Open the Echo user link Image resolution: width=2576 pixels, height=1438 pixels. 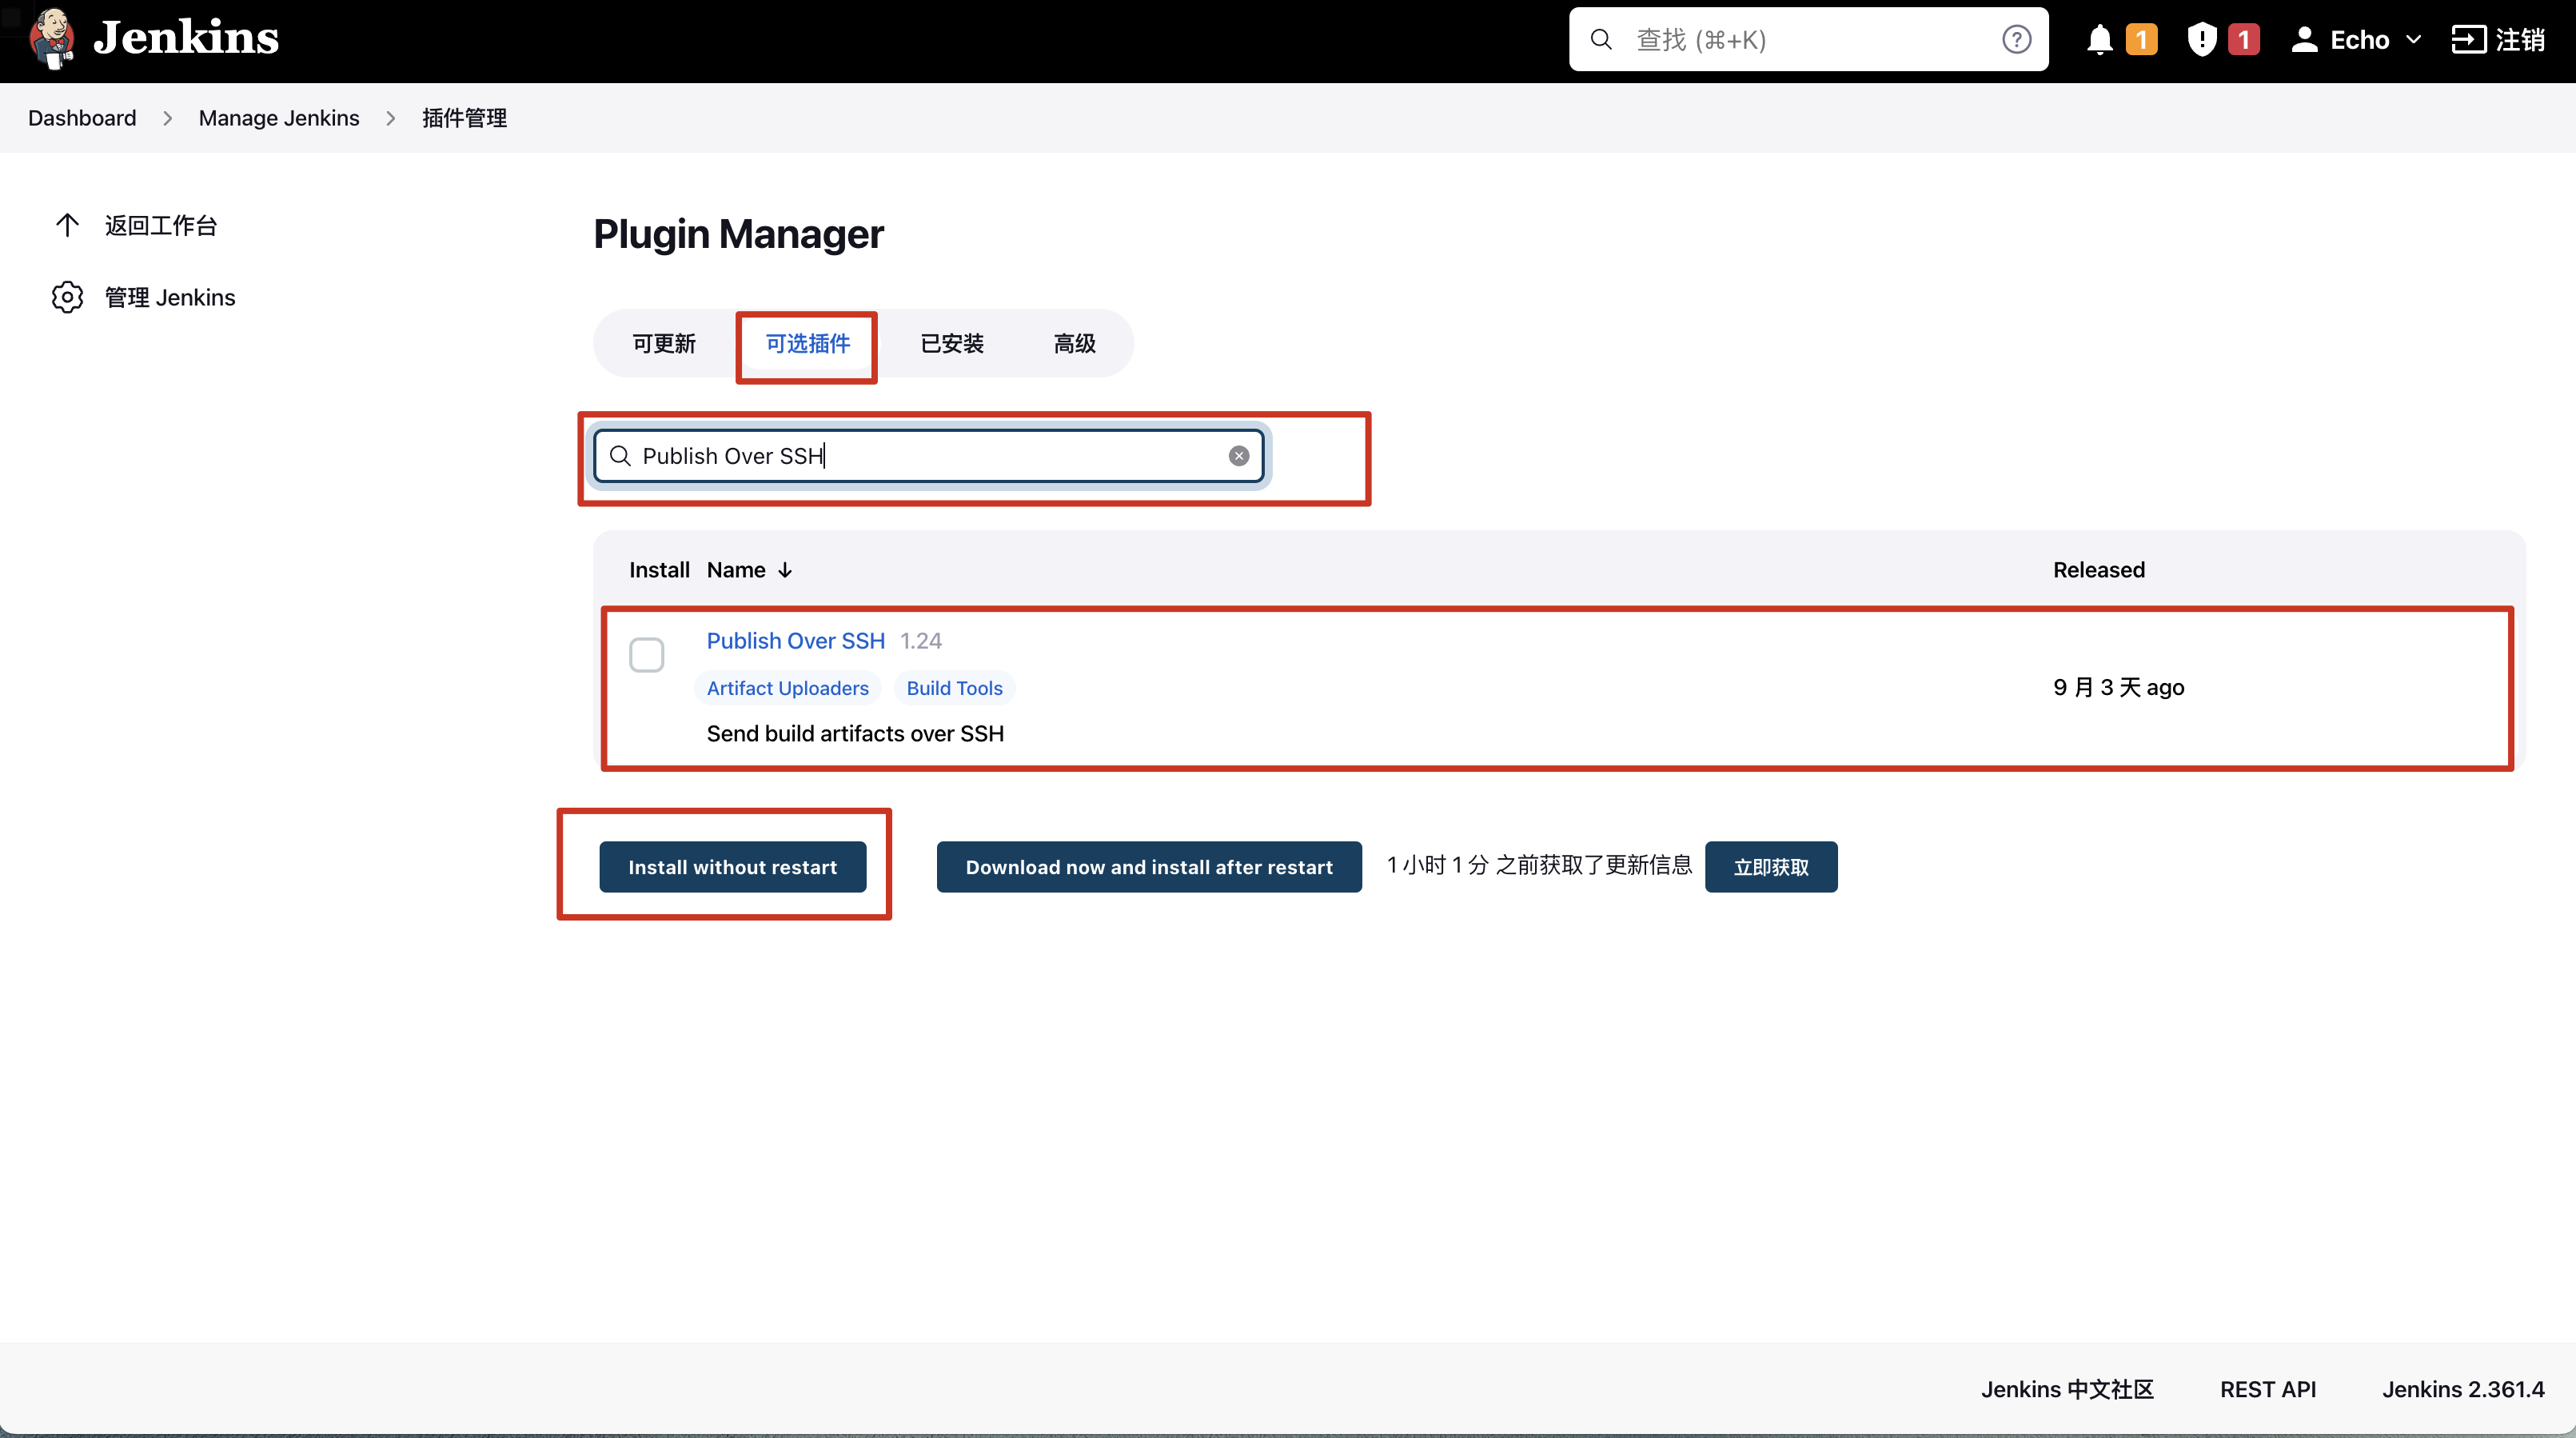[x=2359, y=39]
